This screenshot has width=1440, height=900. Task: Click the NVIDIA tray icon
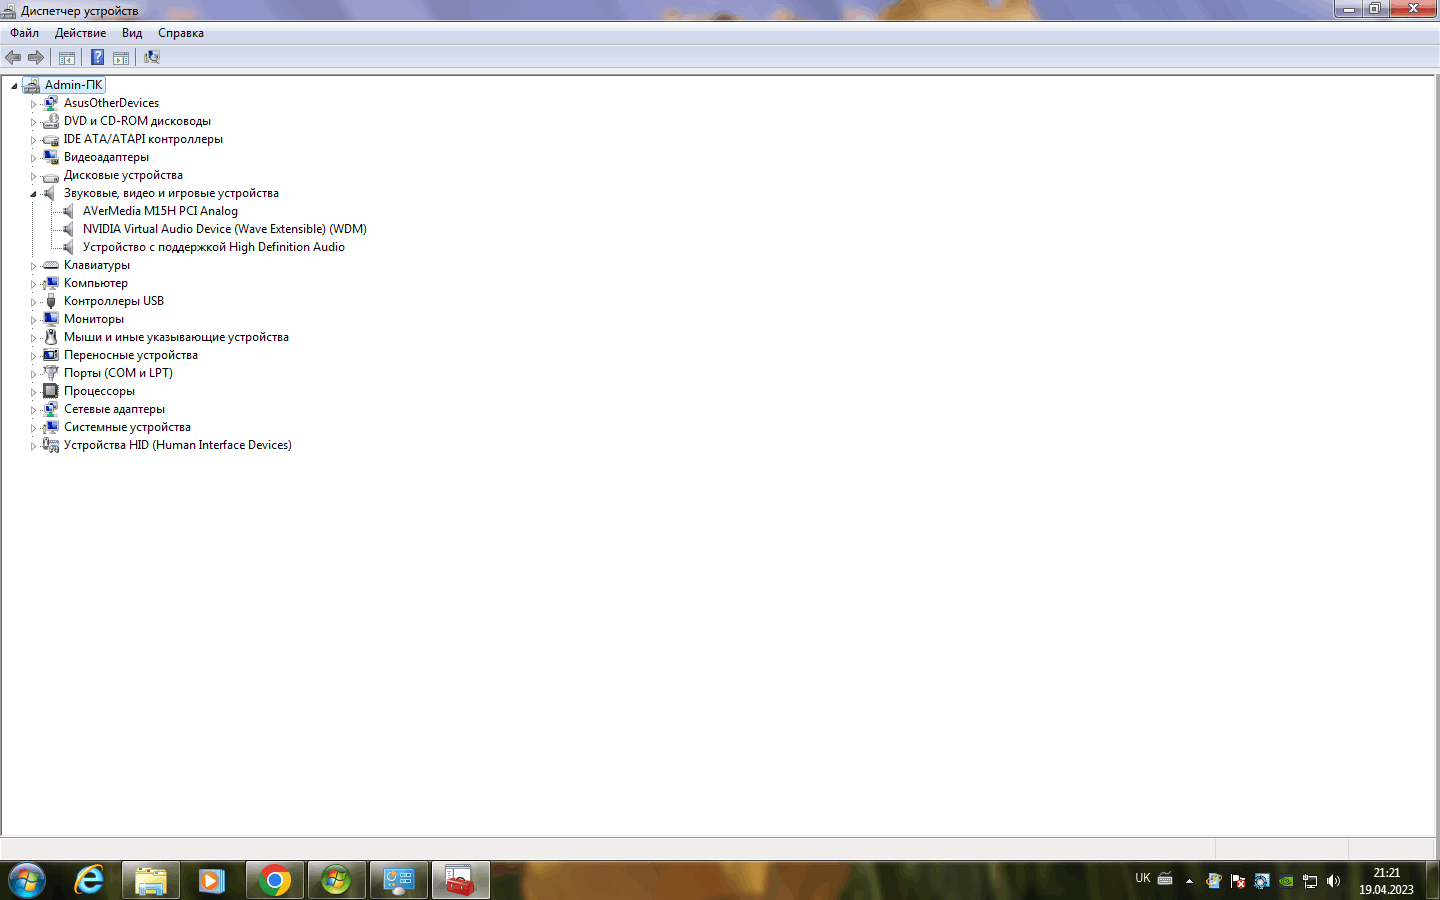point(1286,881)
